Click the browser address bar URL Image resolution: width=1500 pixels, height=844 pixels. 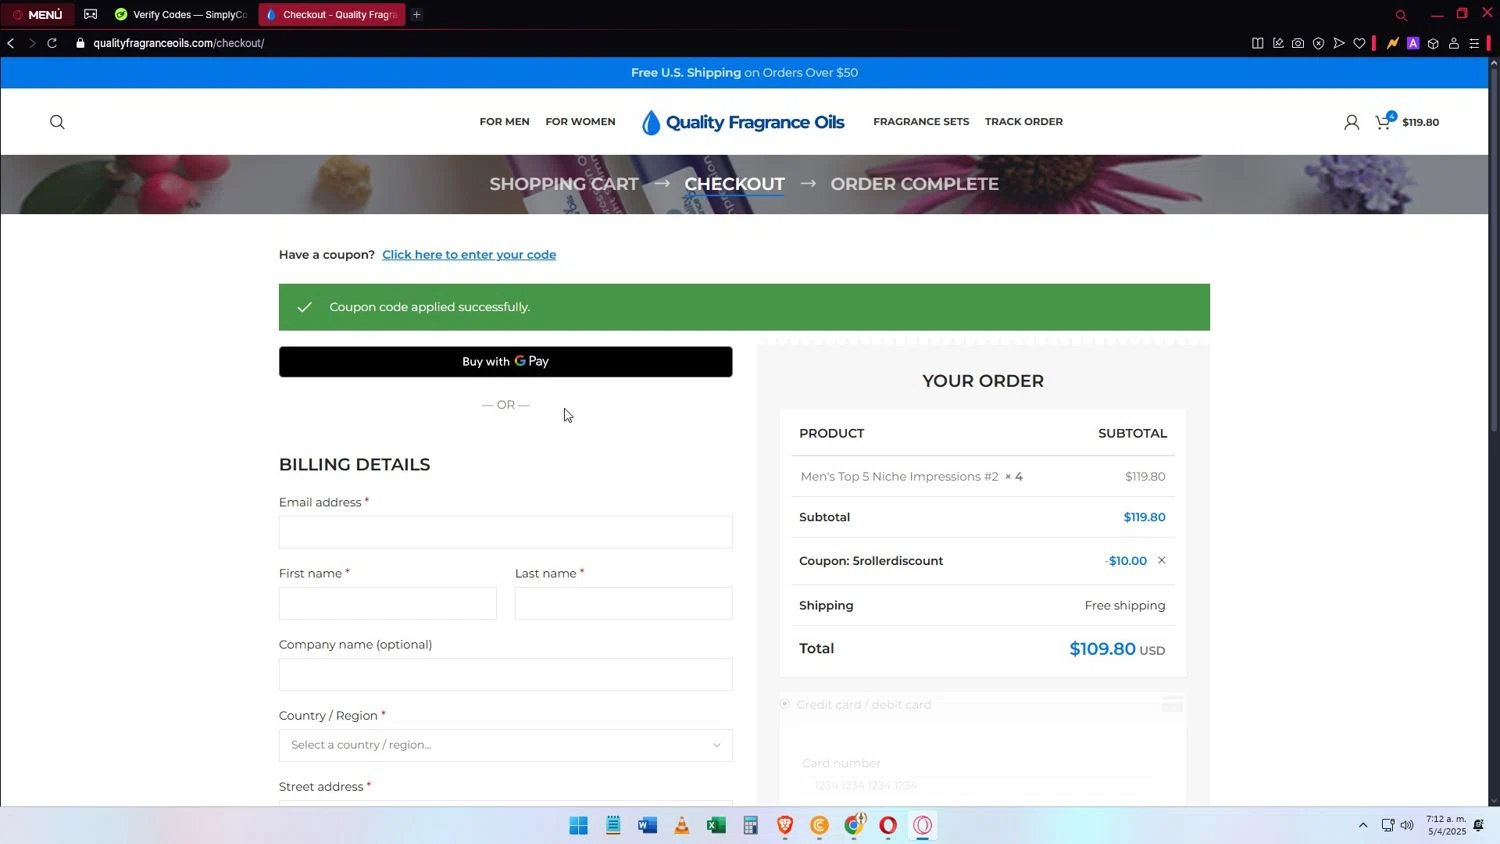click(178, 43)
